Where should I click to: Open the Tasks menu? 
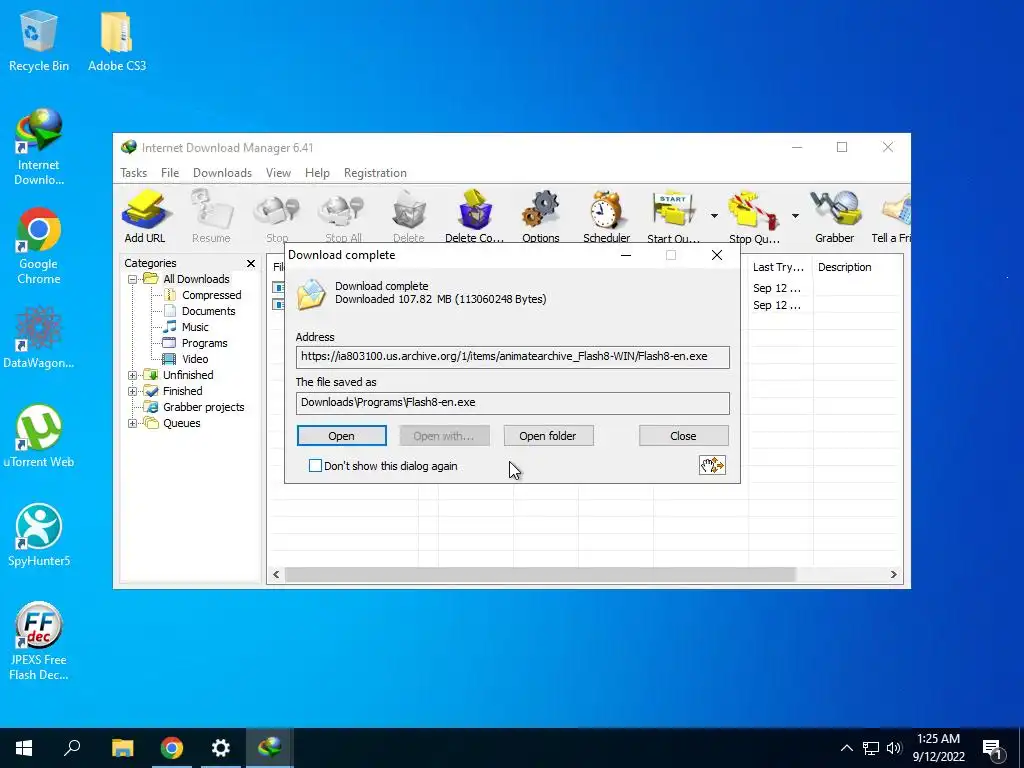point(133,173)
